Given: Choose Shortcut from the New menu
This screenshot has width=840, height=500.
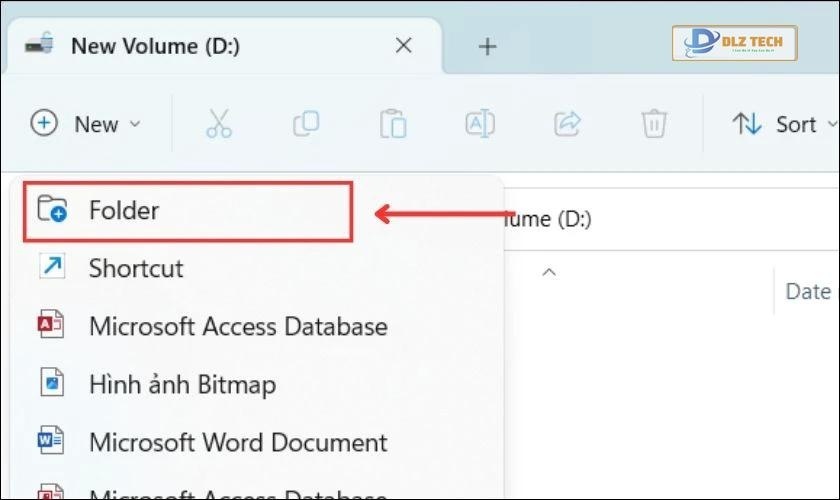Looking at the screenshot, I should point(136,268).
